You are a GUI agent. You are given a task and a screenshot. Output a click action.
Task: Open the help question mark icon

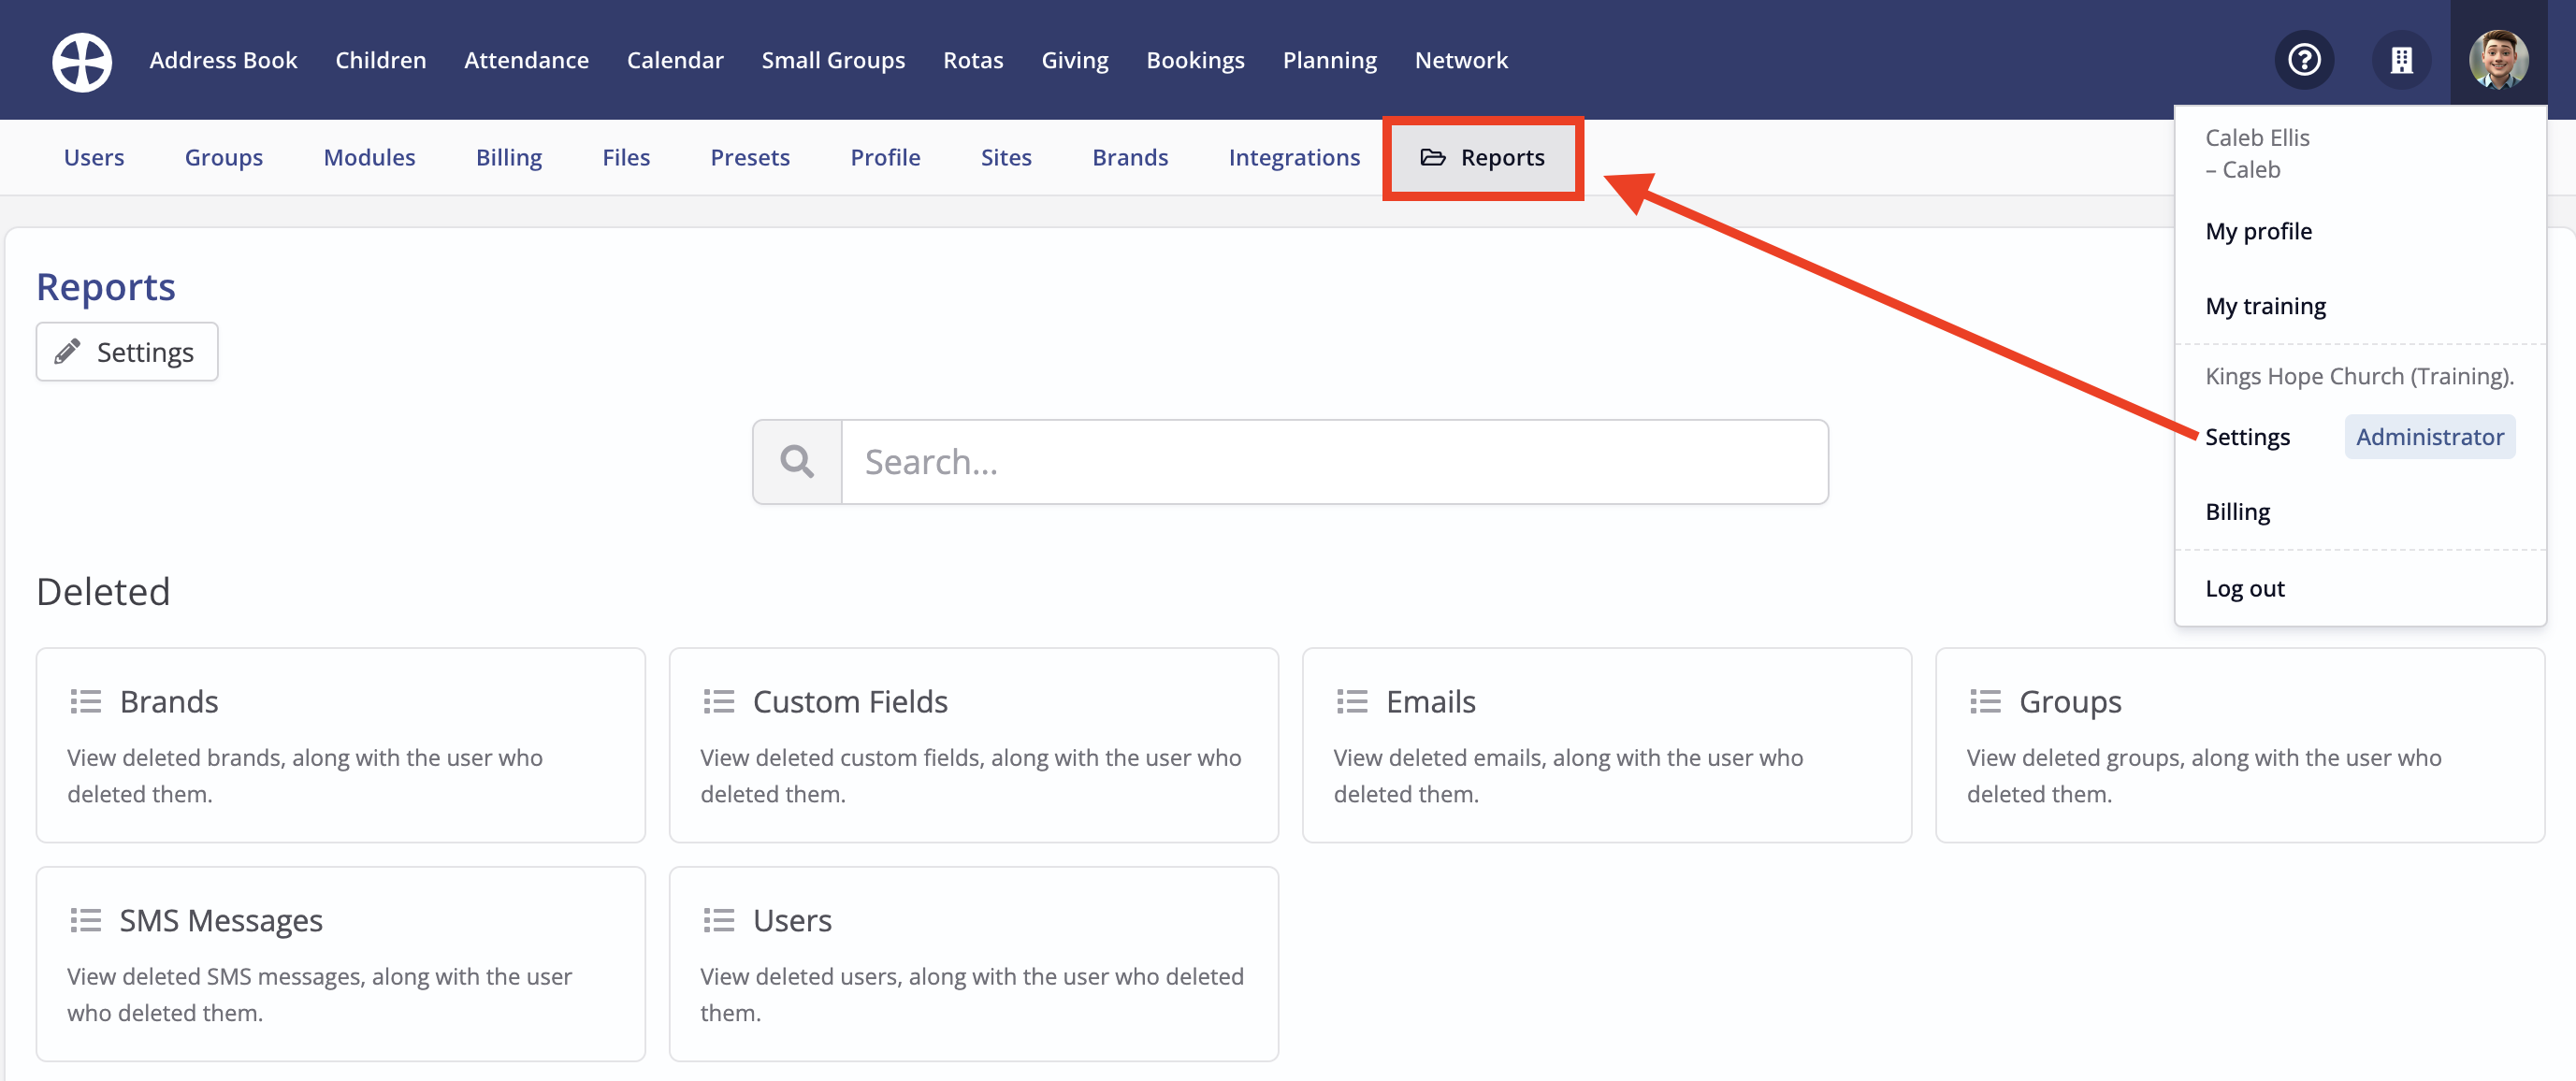[2304, 60]
